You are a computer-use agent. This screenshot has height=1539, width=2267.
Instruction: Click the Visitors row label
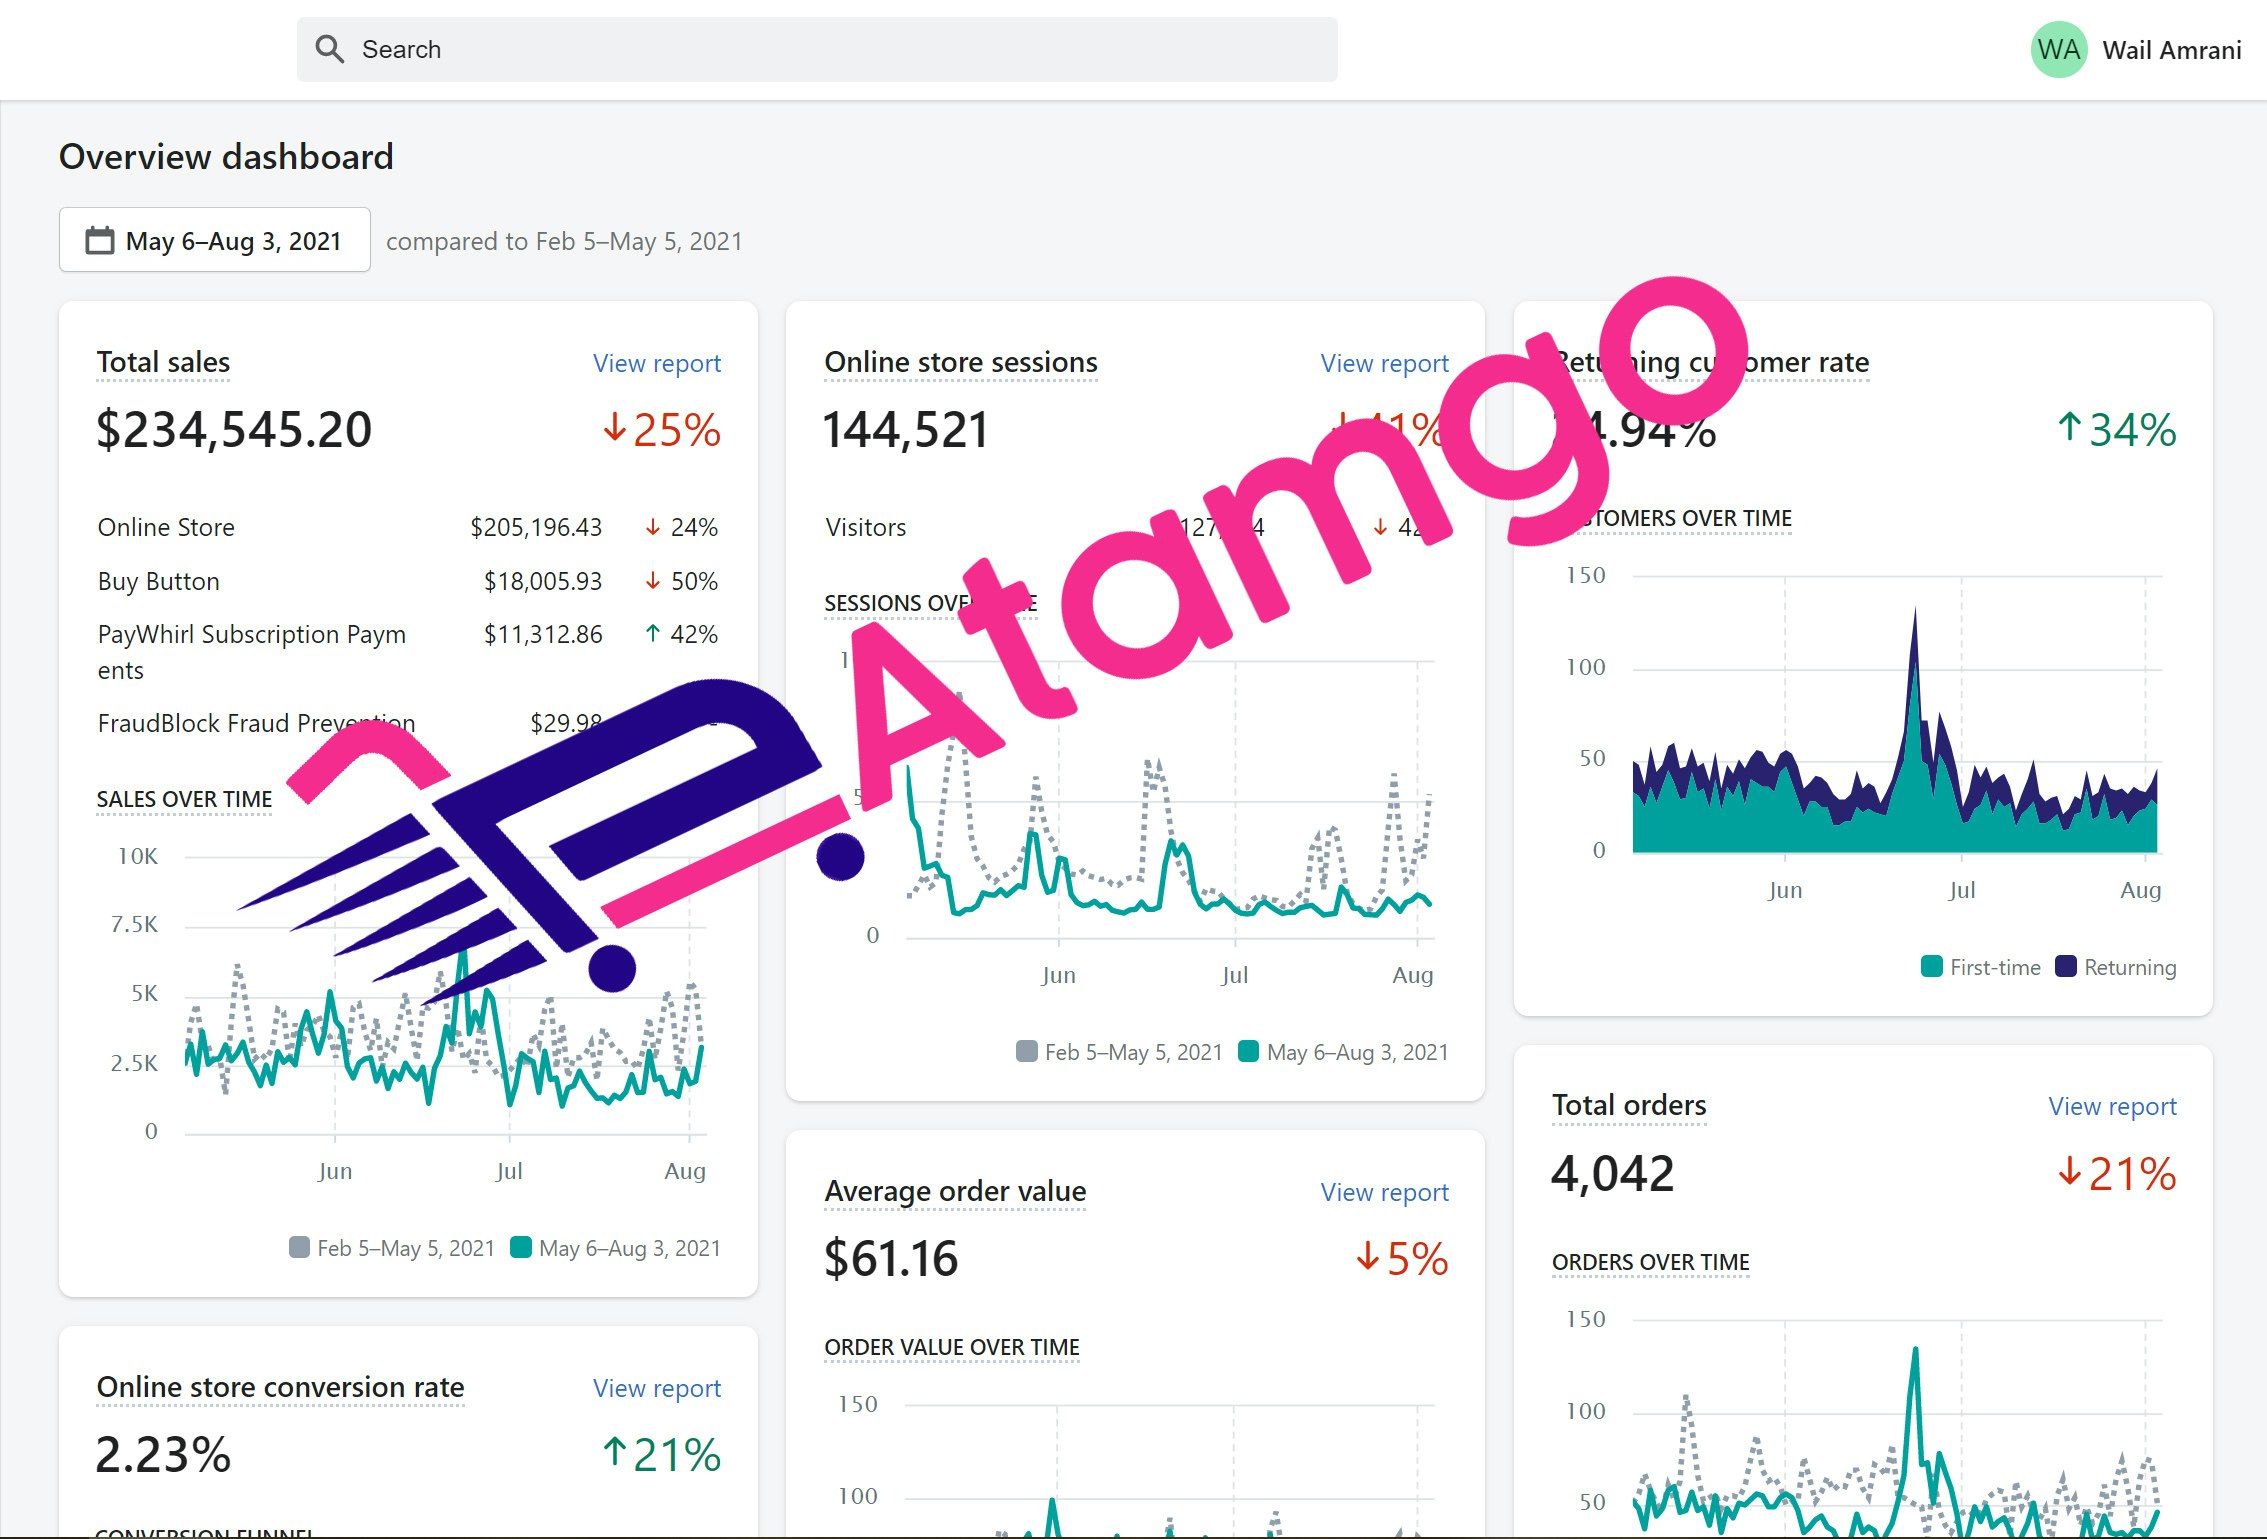(x=866, y=527)
